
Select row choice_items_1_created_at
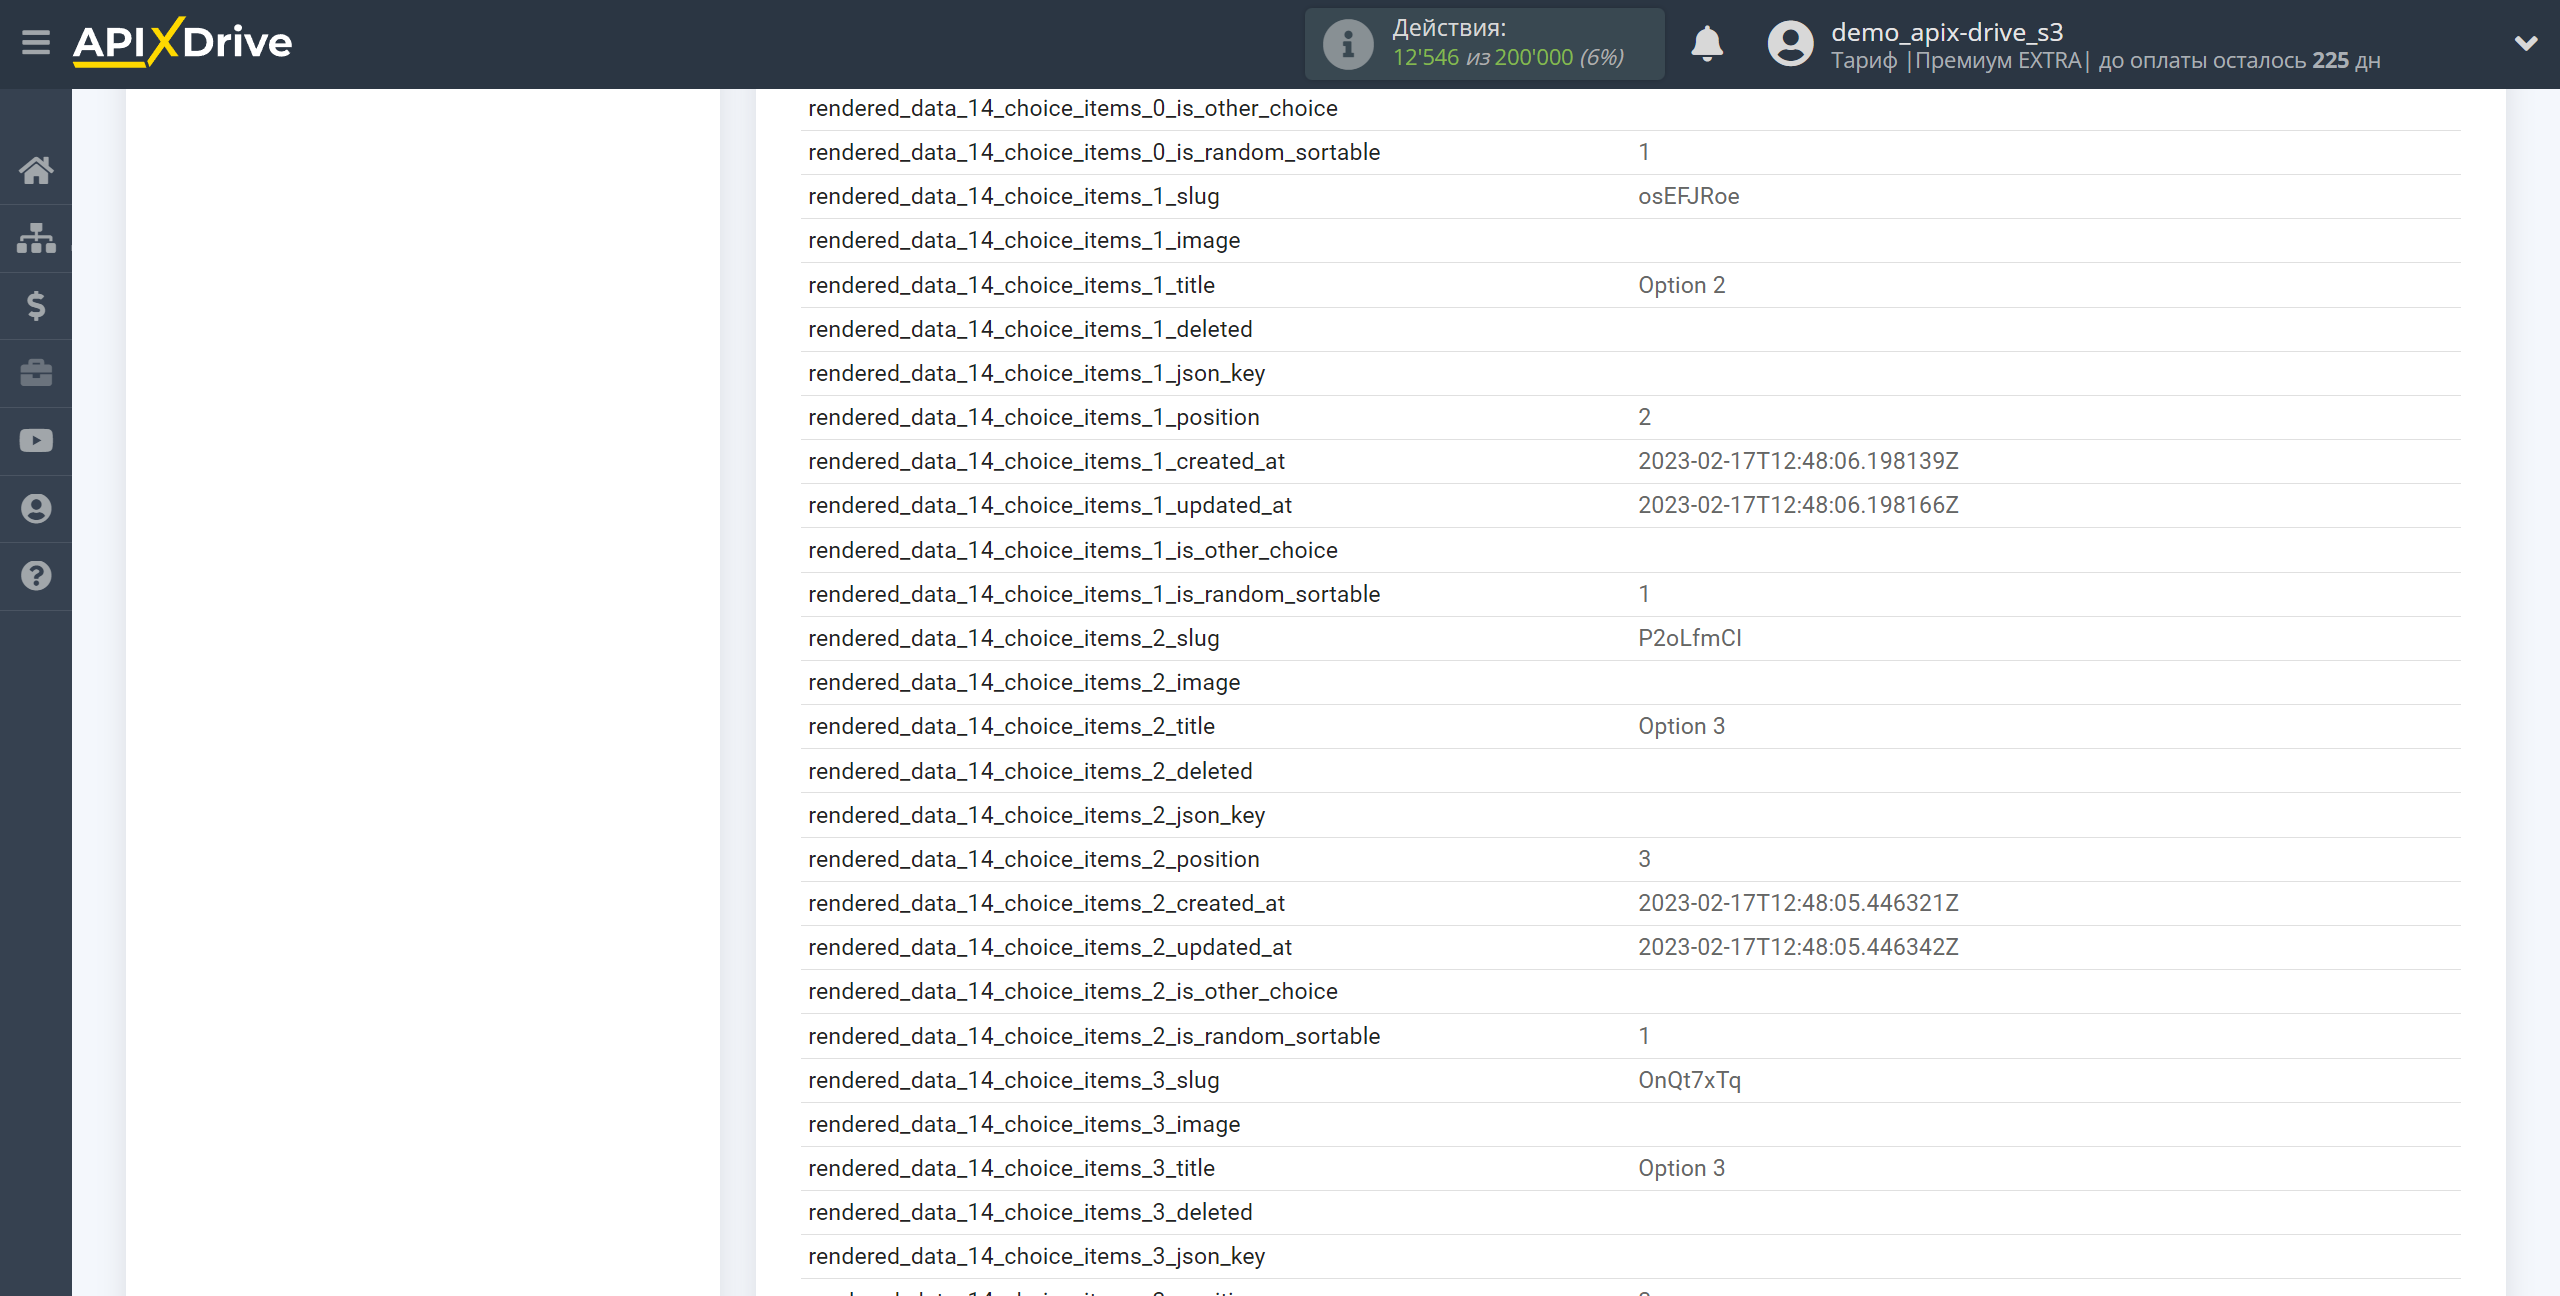point(1630,461)
